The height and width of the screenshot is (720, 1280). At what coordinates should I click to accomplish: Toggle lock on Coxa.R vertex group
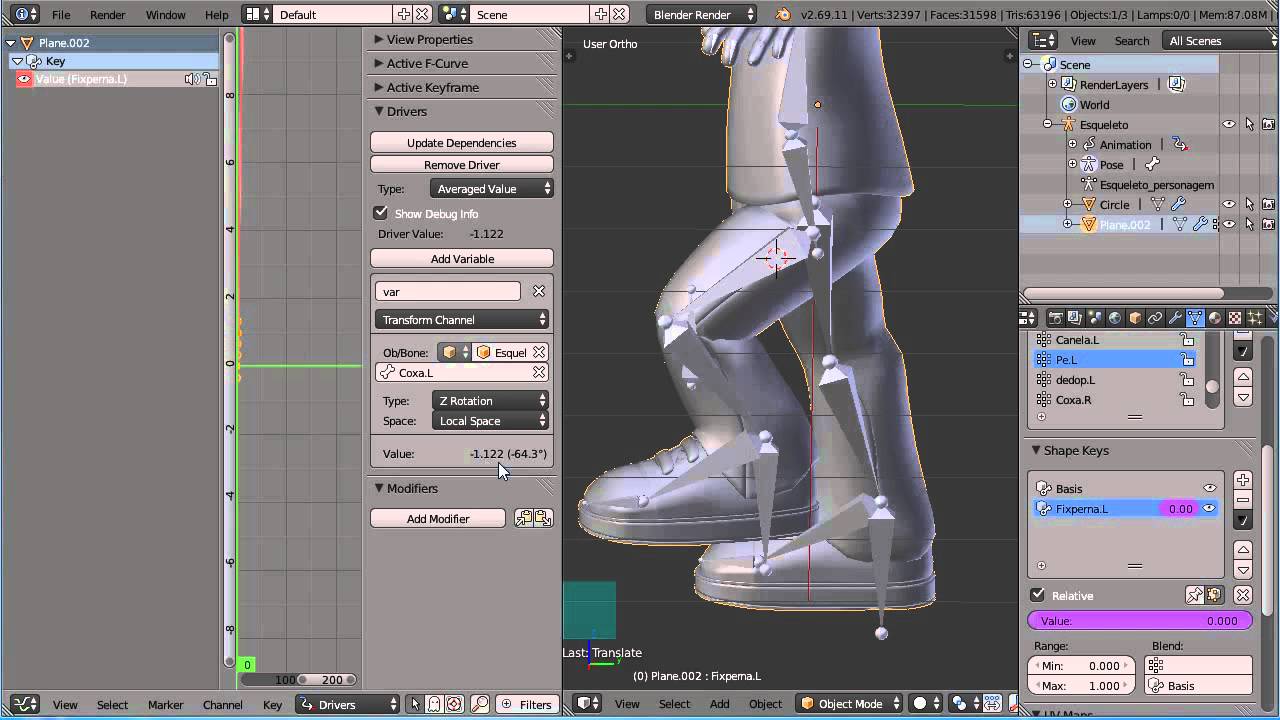[1187, 399]
